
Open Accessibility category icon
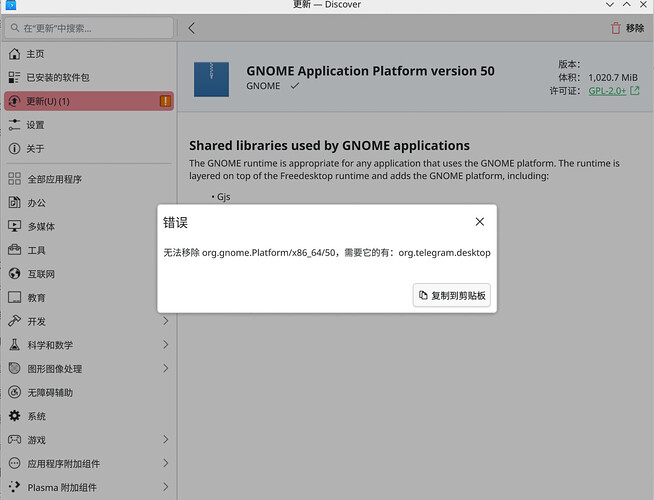(14, 392)
